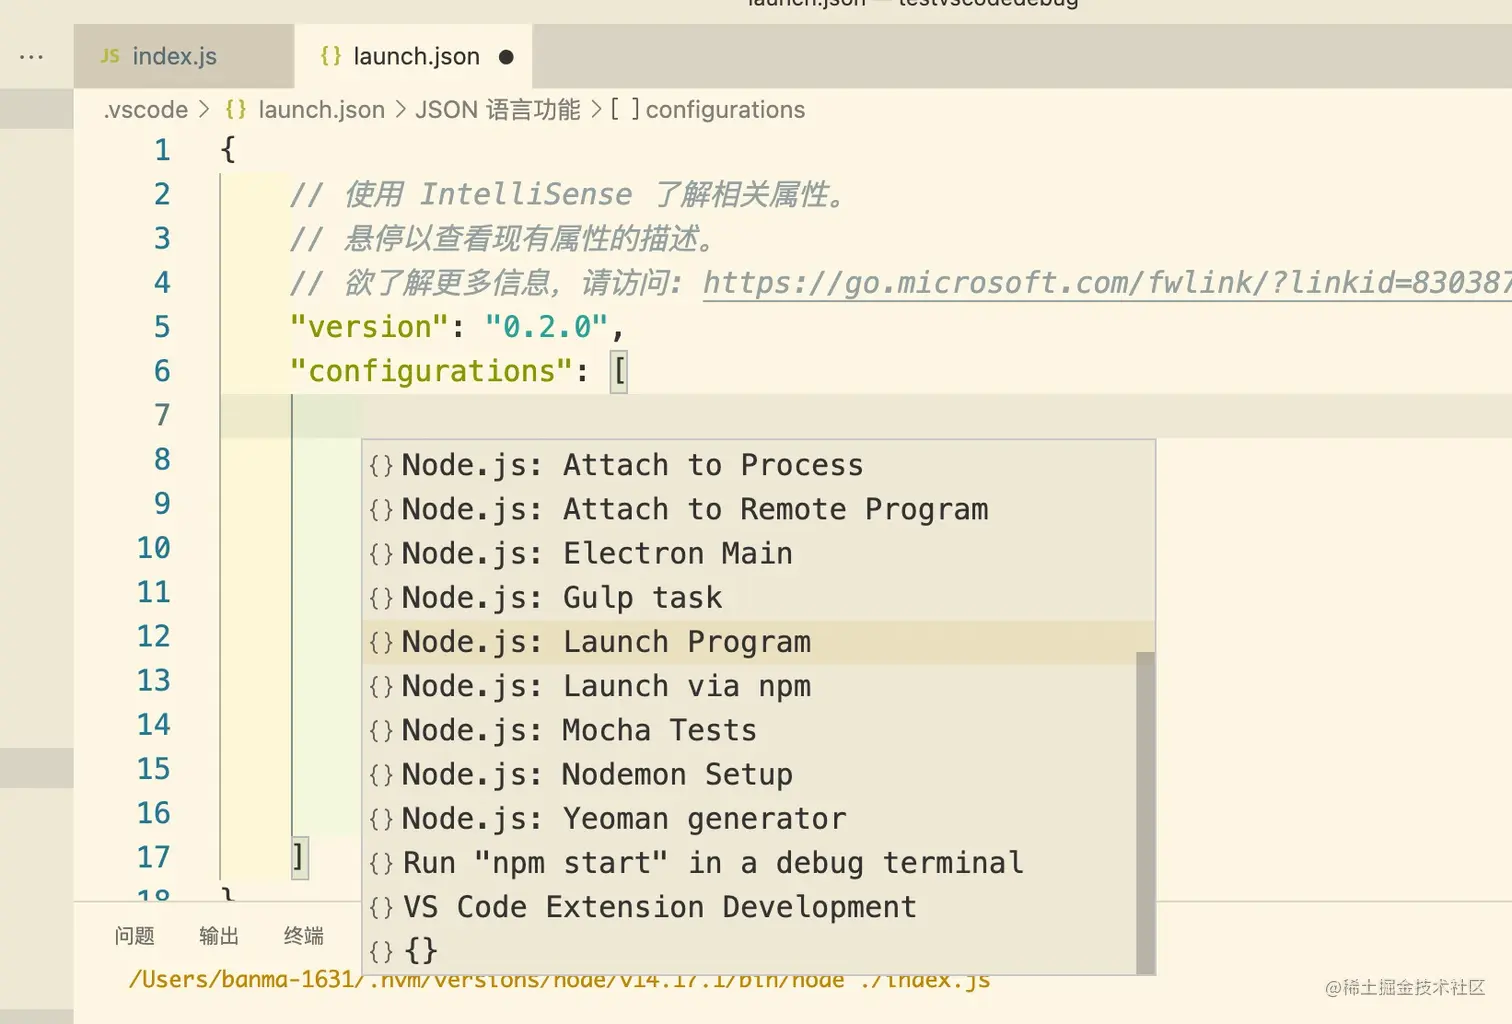Select VS Code Extension Development suggestion
This screenshot has width=1512, height=1024.
pyautogui.click(x=750, y=907)
